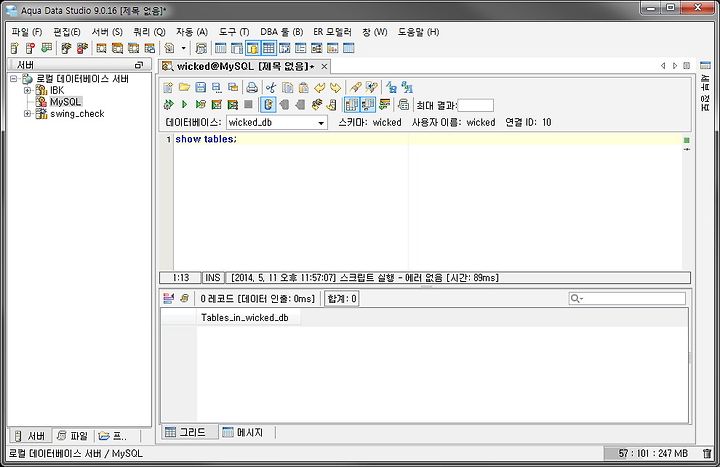The width and height of the screenshot is (720, 467).
Task: Click the Tables_in_wicked_db column header
Action: click(248, 318)
